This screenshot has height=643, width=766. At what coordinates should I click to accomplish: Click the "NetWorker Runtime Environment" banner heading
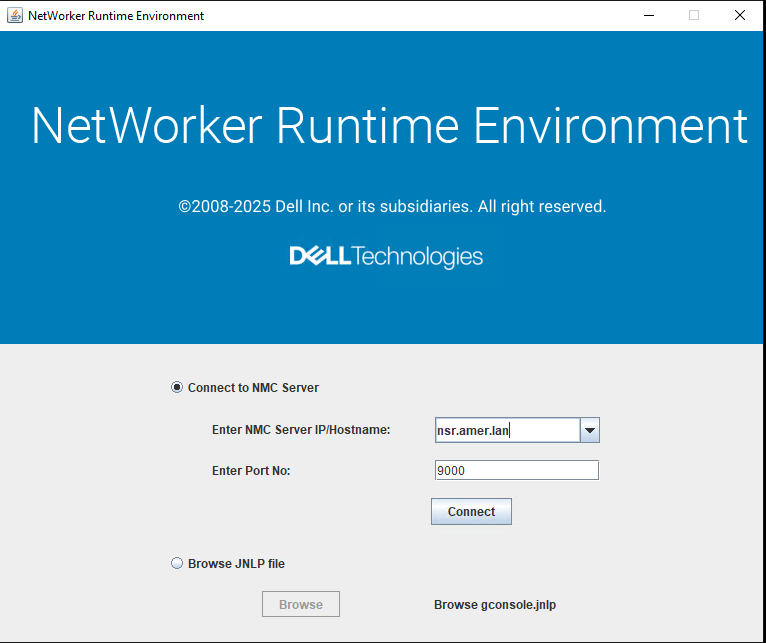pyautogui.click(x=389, y=126)
